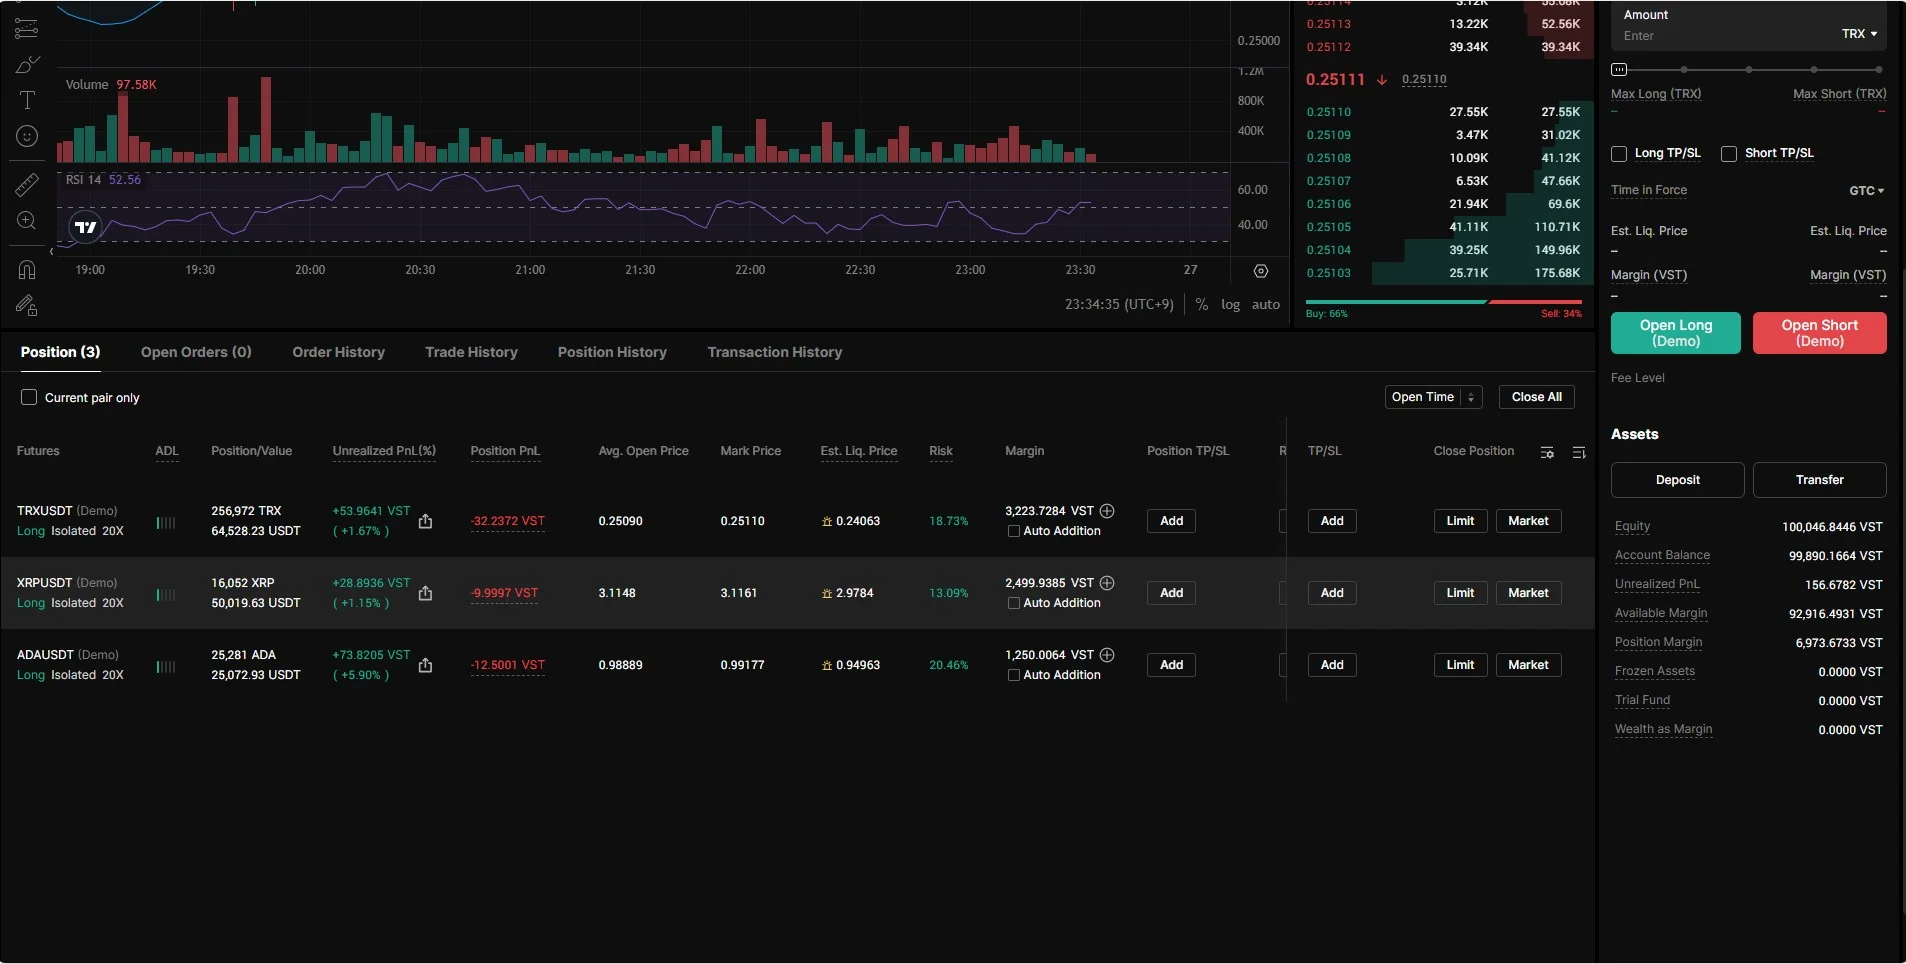Image resolution: width=1906 pixels, height=964 pixels.
Task: Add margin to XRPUSDT position plus icon
Action: 1107,583
